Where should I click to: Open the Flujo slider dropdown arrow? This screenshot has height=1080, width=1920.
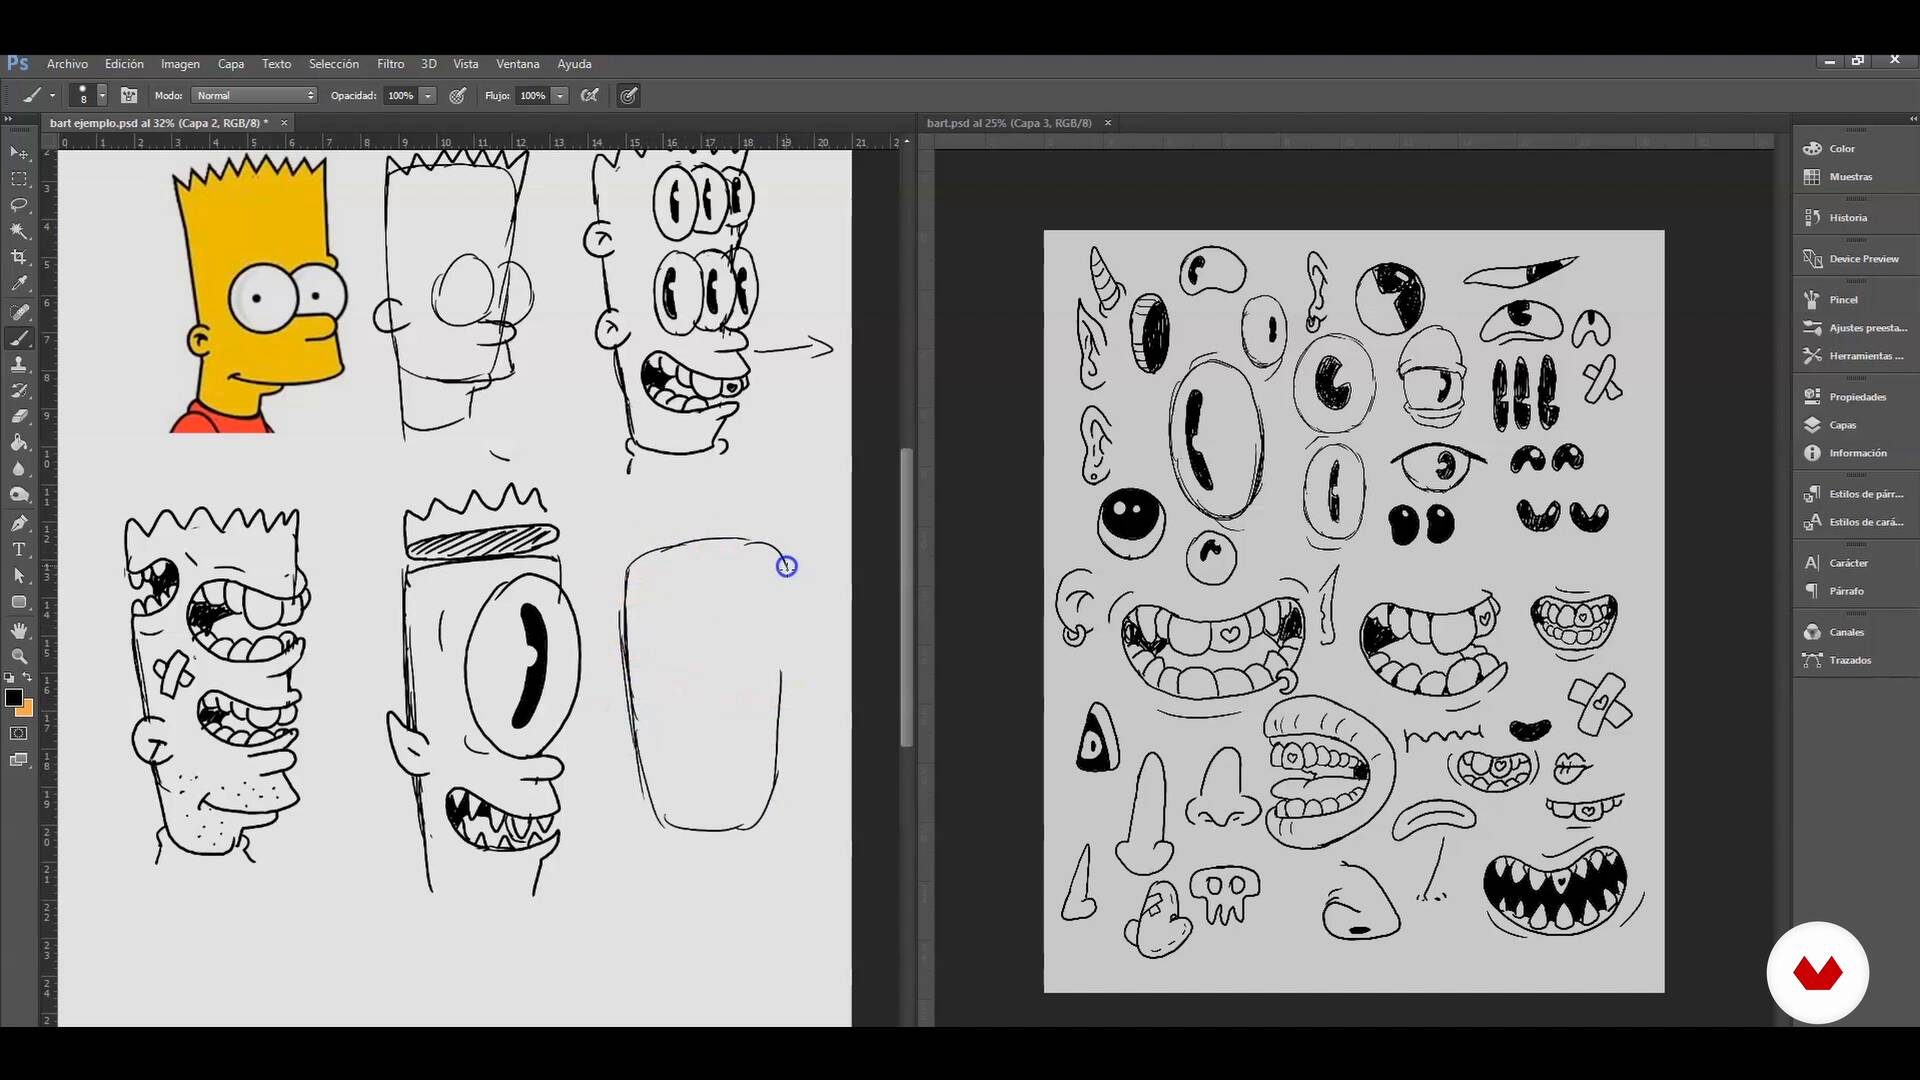(x=560, y=96)
